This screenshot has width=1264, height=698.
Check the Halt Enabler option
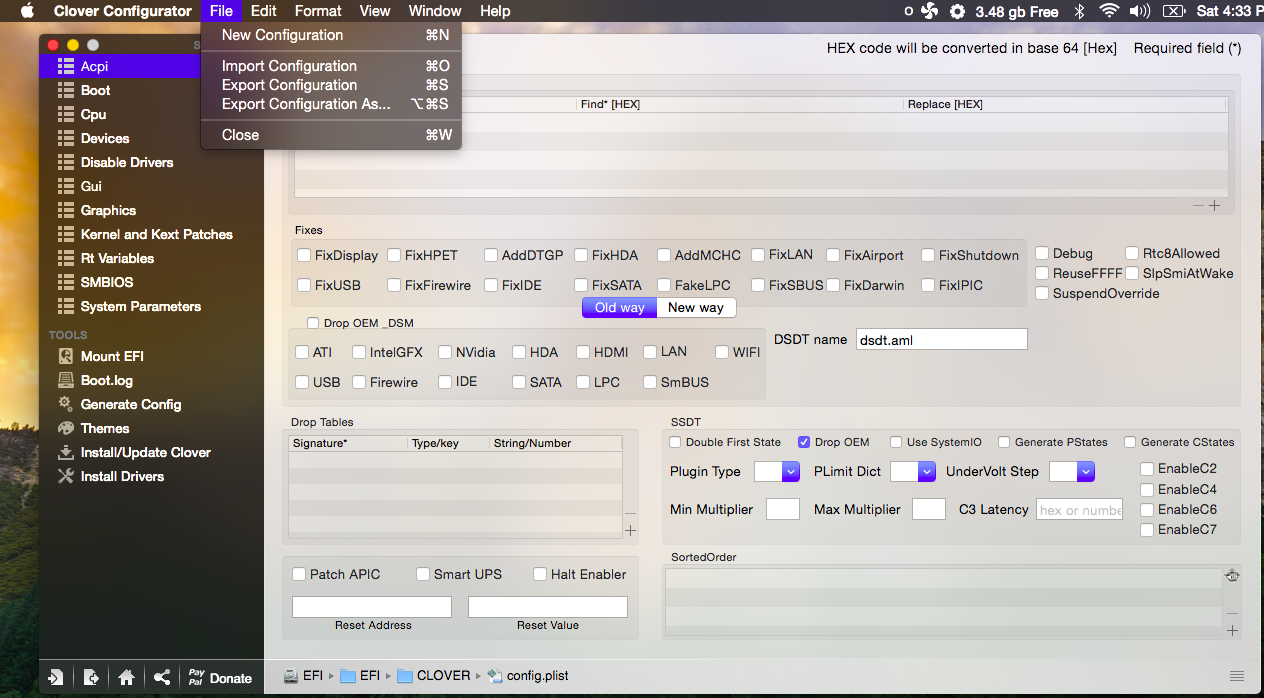click(540, 574)
